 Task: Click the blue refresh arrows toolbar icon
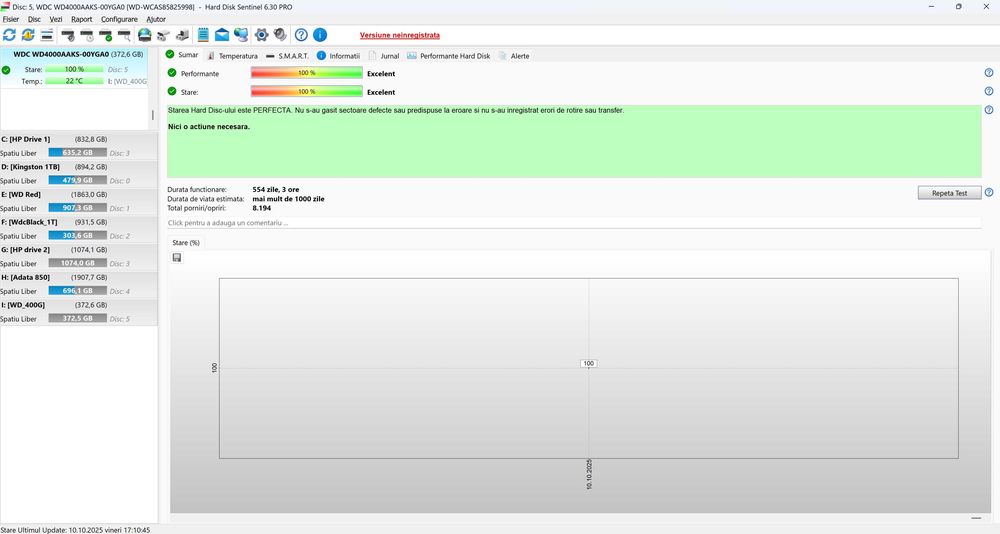pyautogui.click(x=9, y=35)
